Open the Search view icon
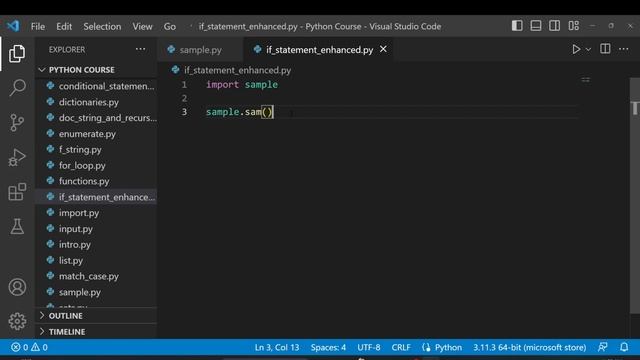 pos(17,87)
